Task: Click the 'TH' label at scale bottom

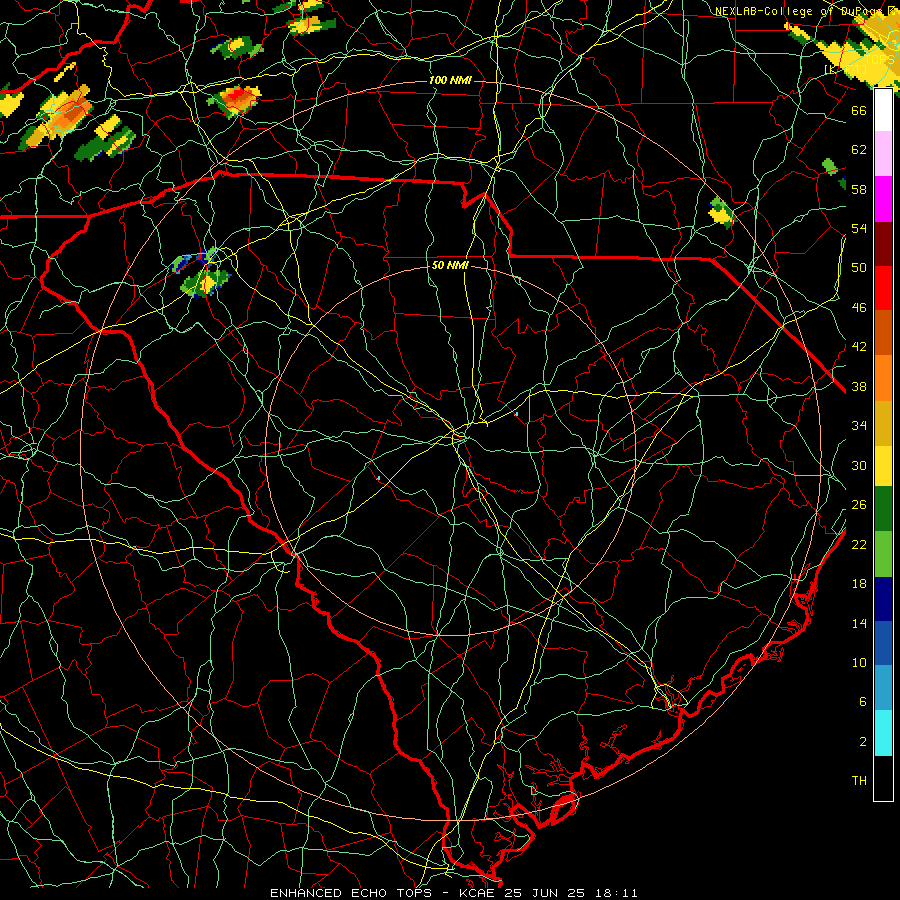Action: [x=859, y=781]
